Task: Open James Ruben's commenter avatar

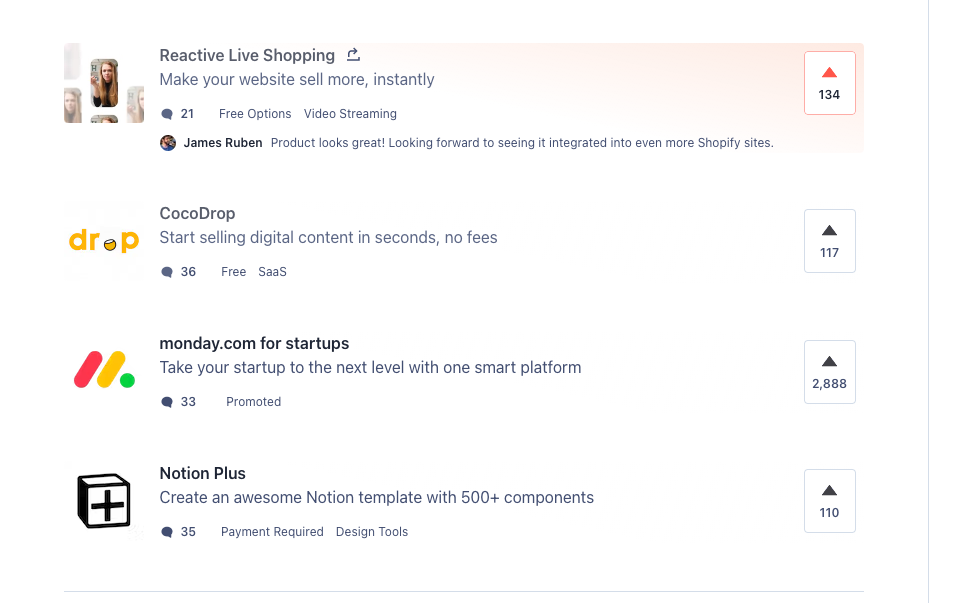Action: [168, 143]
